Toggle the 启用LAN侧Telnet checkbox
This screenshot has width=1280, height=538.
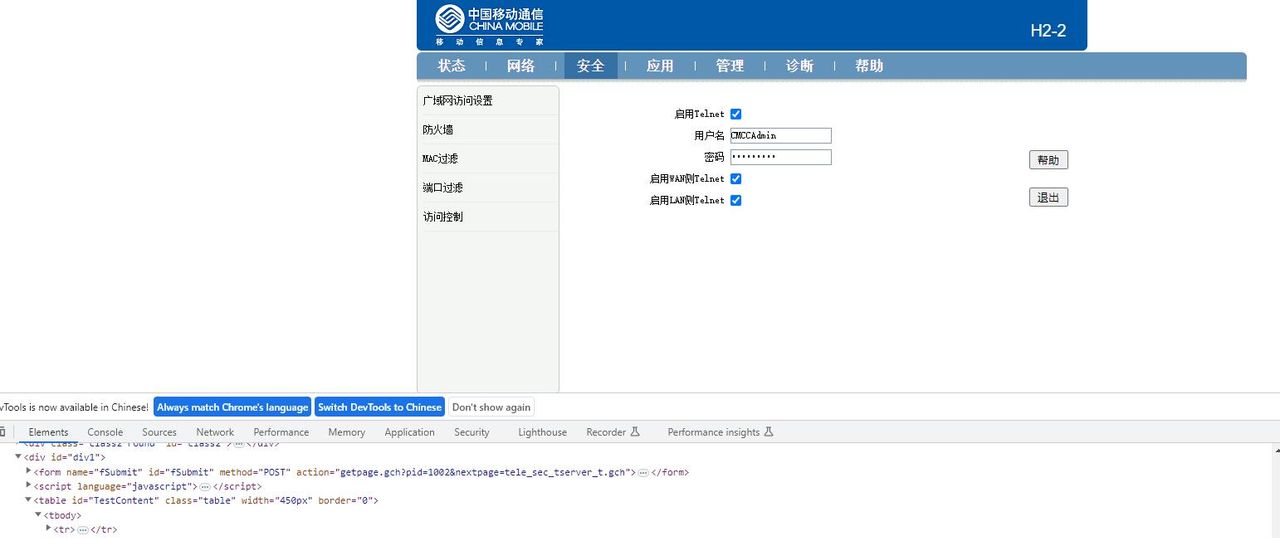coord(736,200)
